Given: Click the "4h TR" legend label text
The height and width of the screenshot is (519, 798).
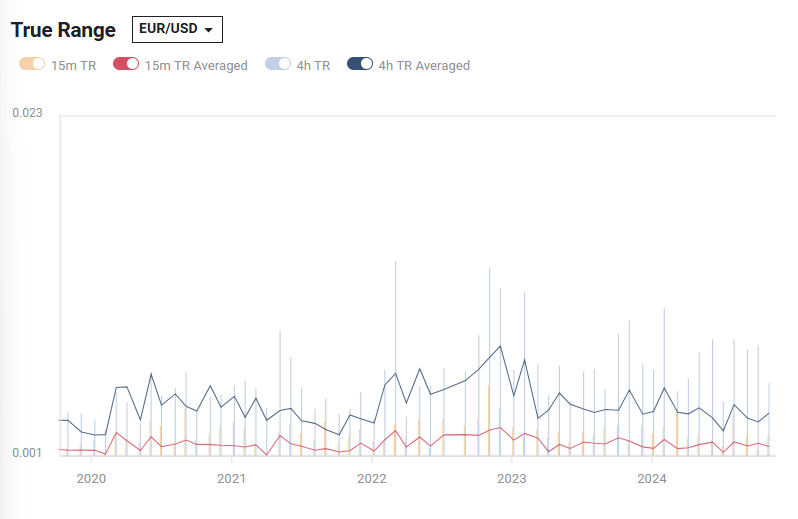Looking at the screenshot, I should tap(313, 66).
